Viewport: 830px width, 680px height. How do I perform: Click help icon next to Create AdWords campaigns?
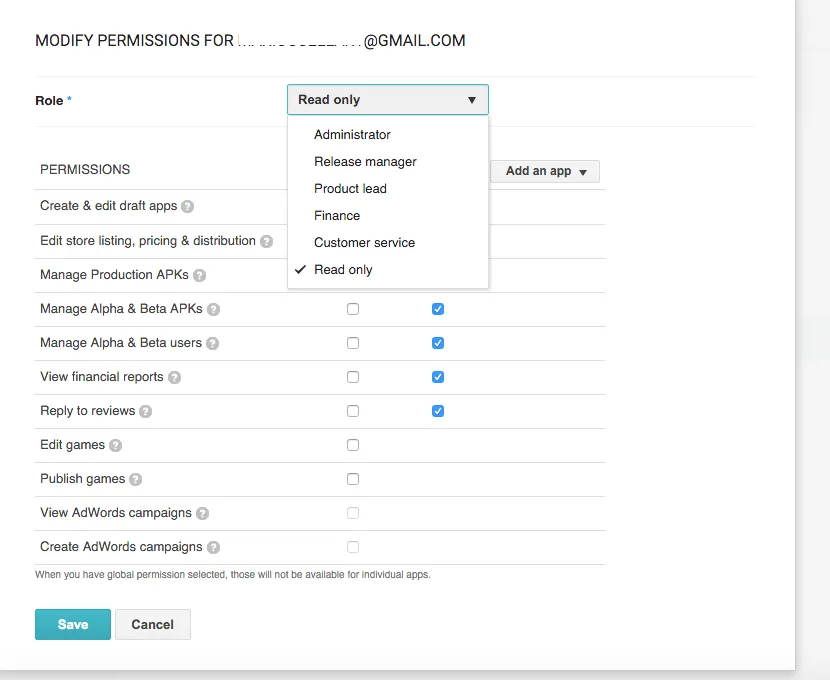pyautogui.click(x=213, y=547)
